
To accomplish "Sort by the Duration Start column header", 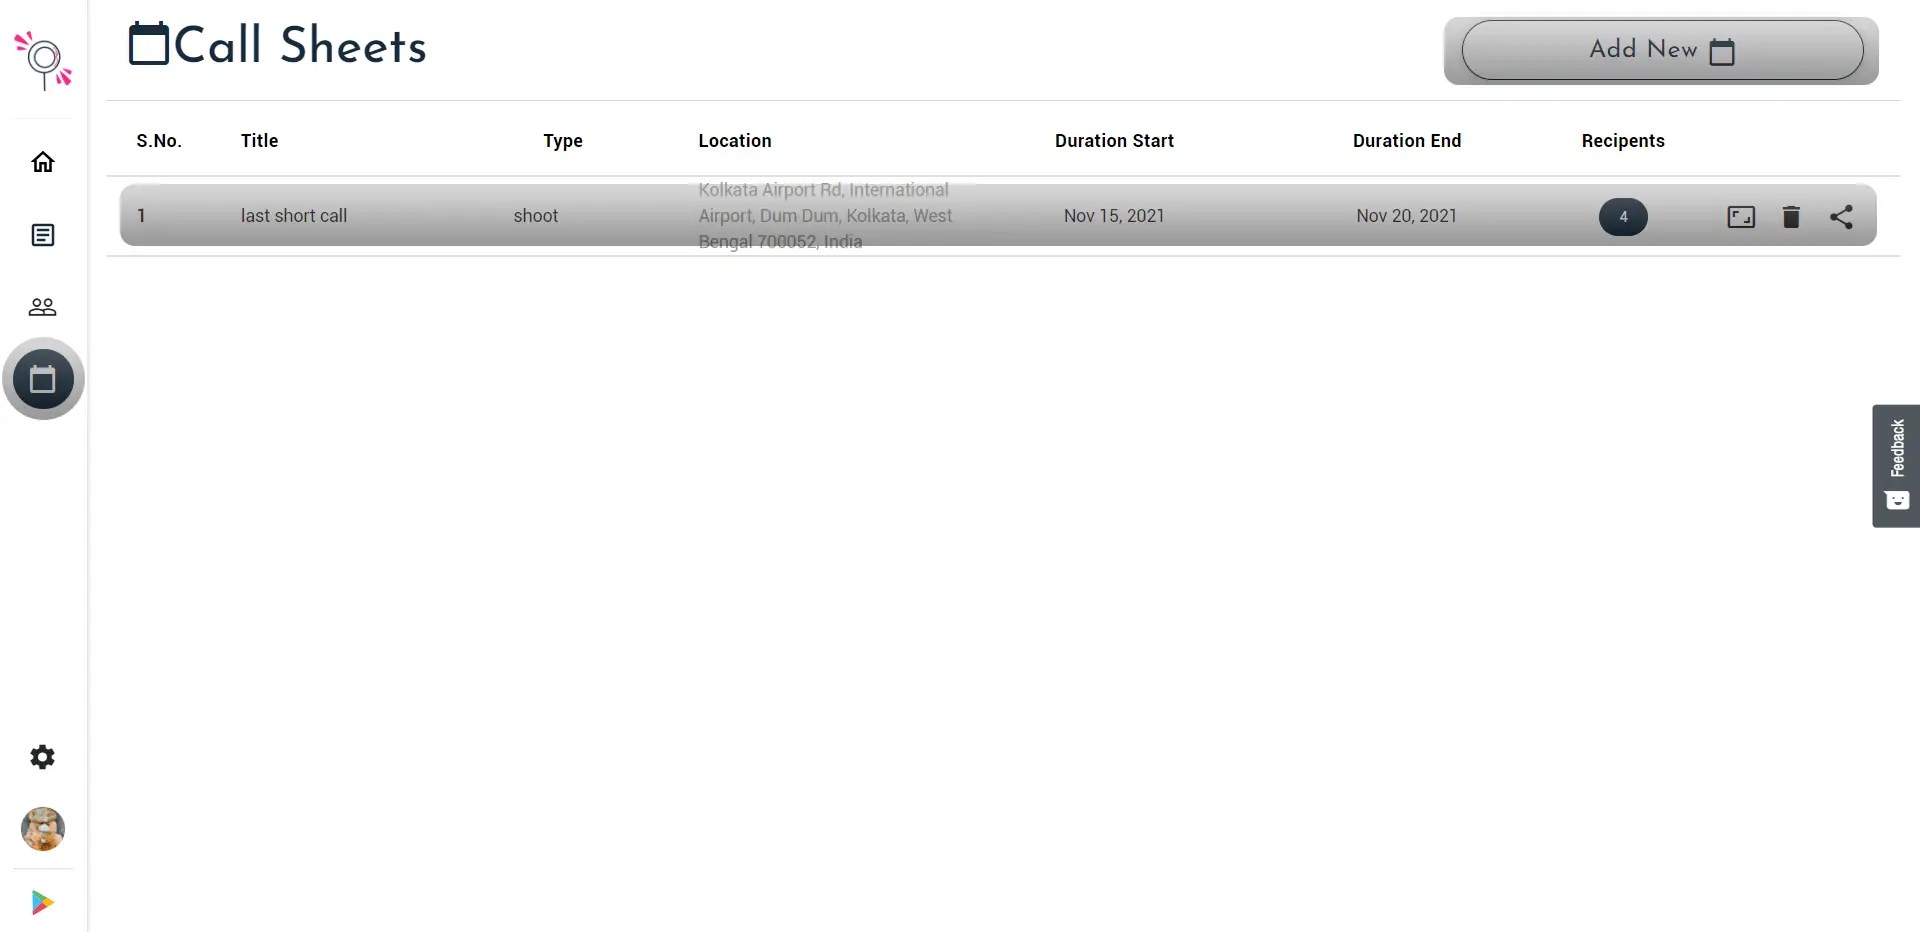I will tap(1114, 140).
